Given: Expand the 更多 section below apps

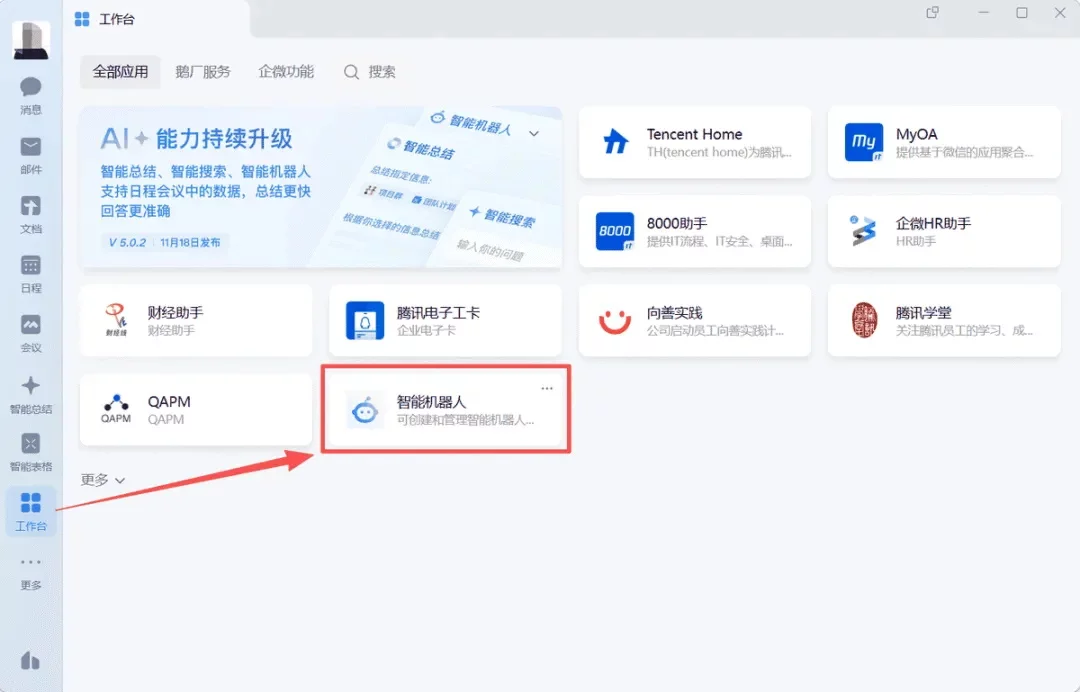Looking at the screenshot, I should (x=103, y=480).
